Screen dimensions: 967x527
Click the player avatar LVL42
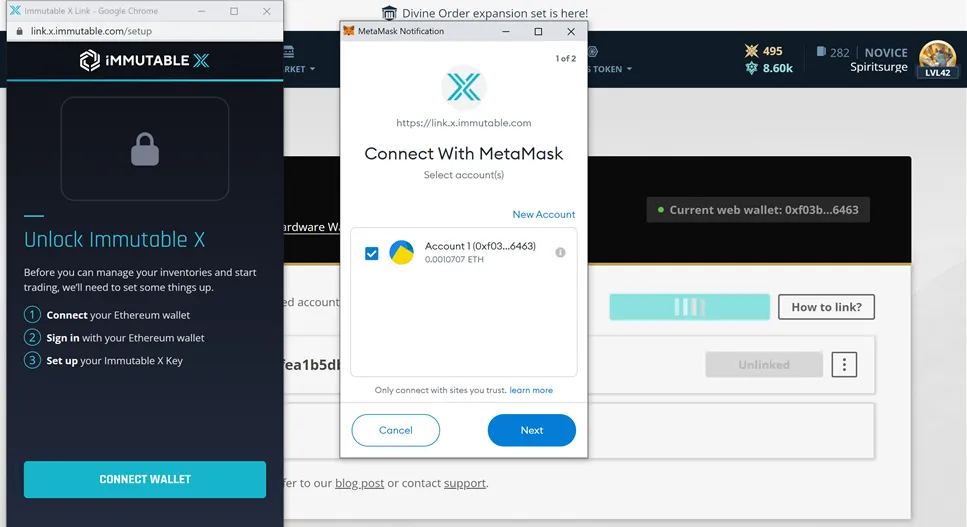(x=937, y=60)
